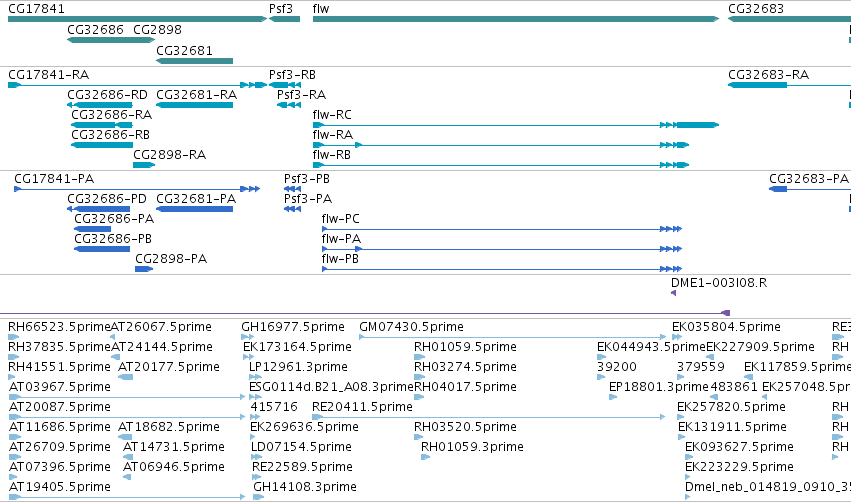
Task: Click the Psf3-RA transcript label
Action: click(302, 95)
